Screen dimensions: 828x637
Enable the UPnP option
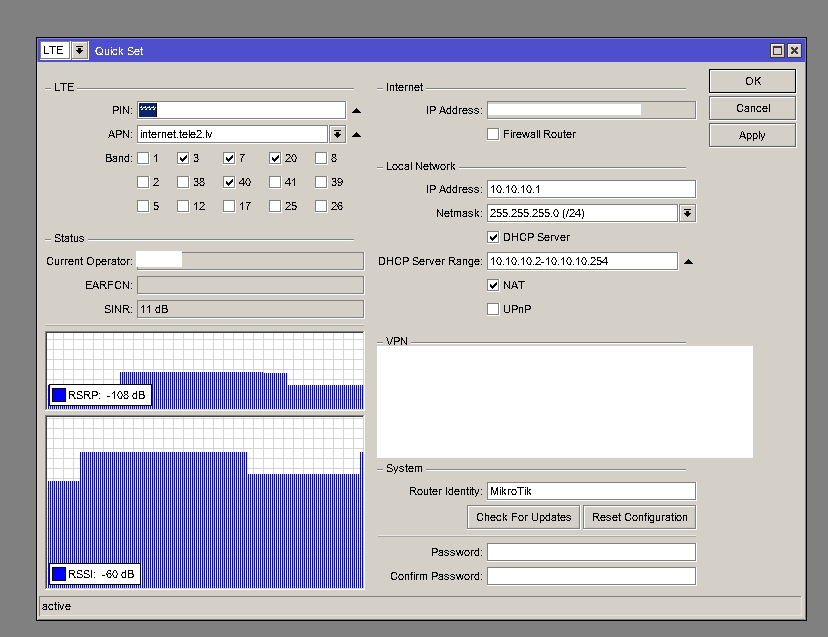coord(493,309)
